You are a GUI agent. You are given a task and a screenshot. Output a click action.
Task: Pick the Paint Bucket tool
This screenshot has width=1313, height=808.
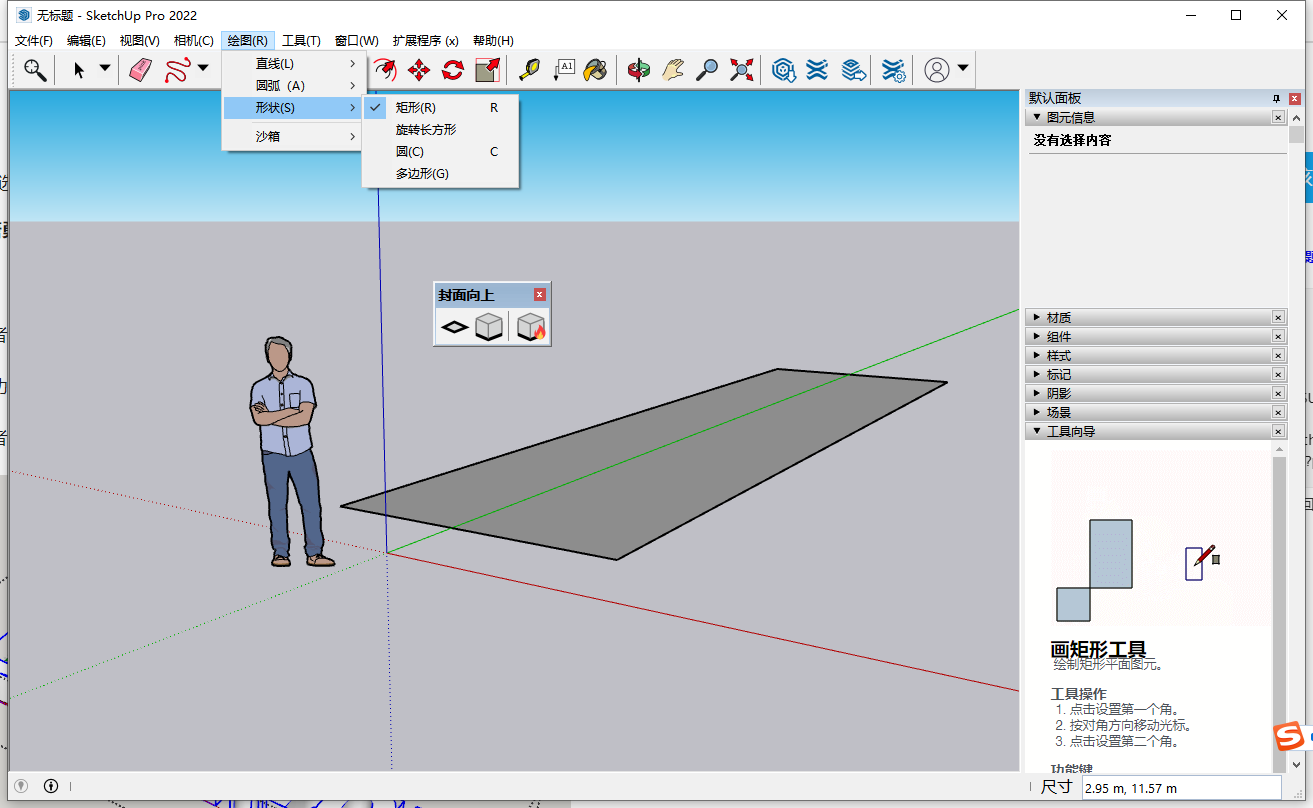point(596,70)
